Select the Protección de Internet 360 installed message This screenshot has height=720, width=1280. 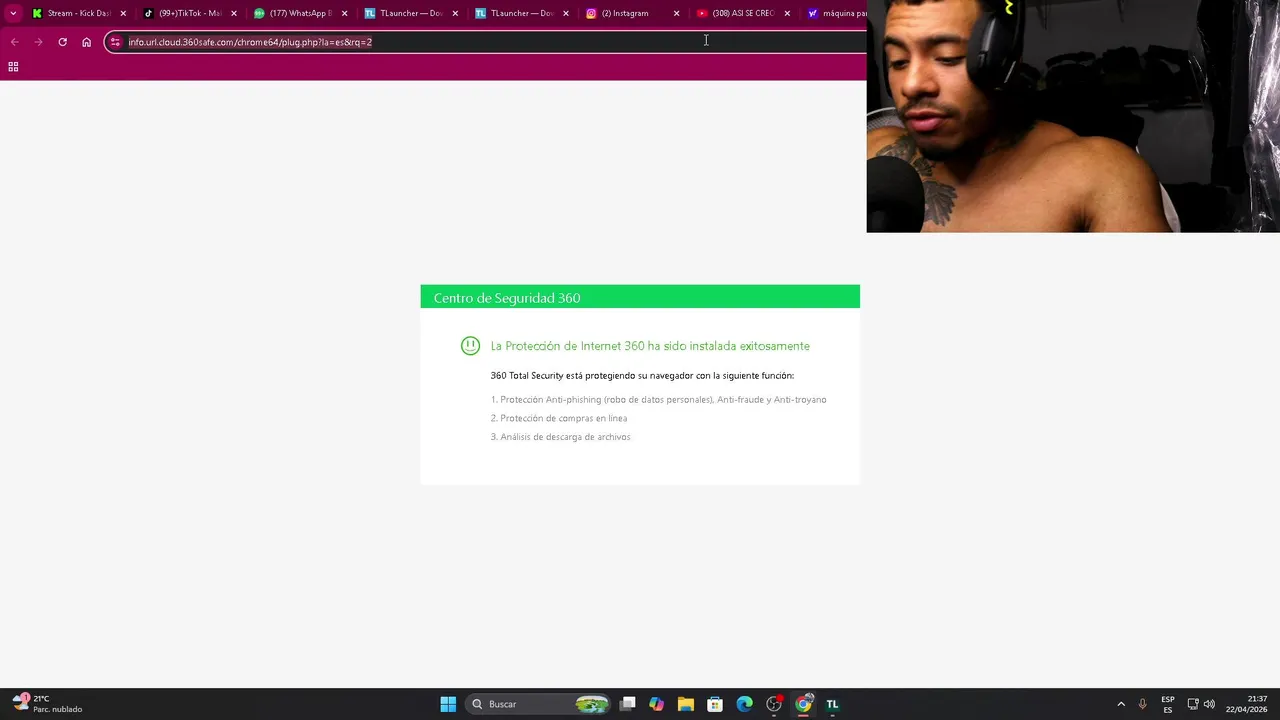point(650,346)
